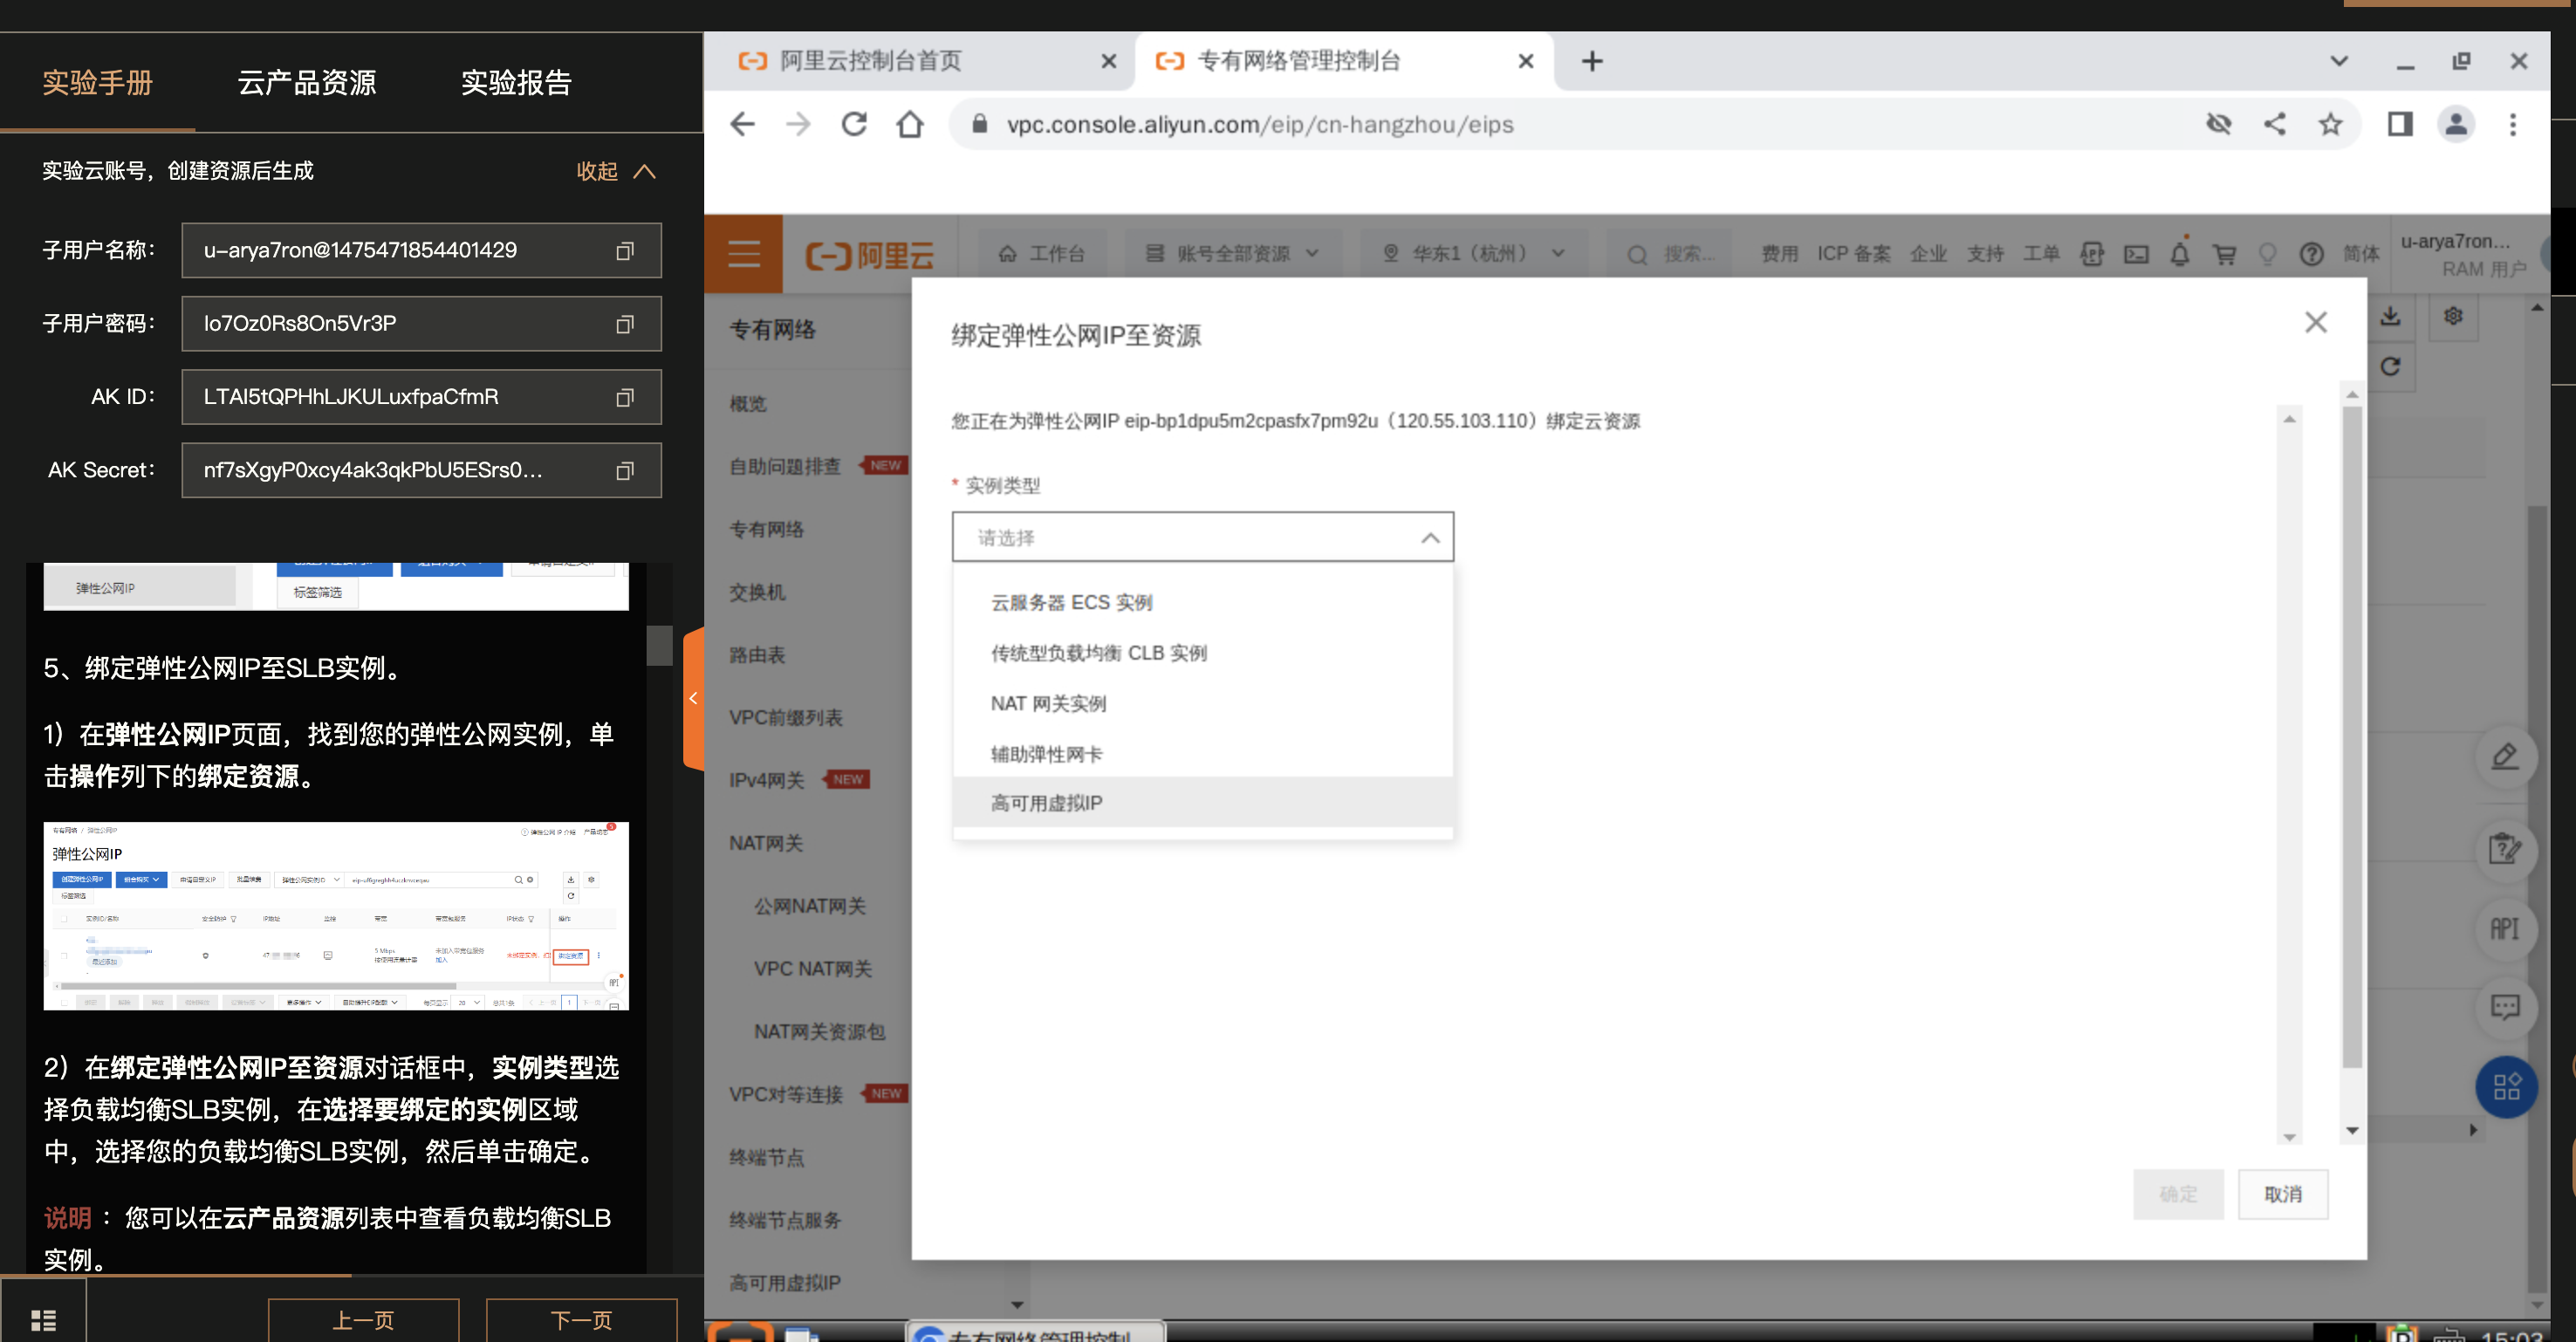Viewport: 2576px width, 1342px height.
Task: Share the current page
Action: pyautogui.click(x=2275, y=124)
